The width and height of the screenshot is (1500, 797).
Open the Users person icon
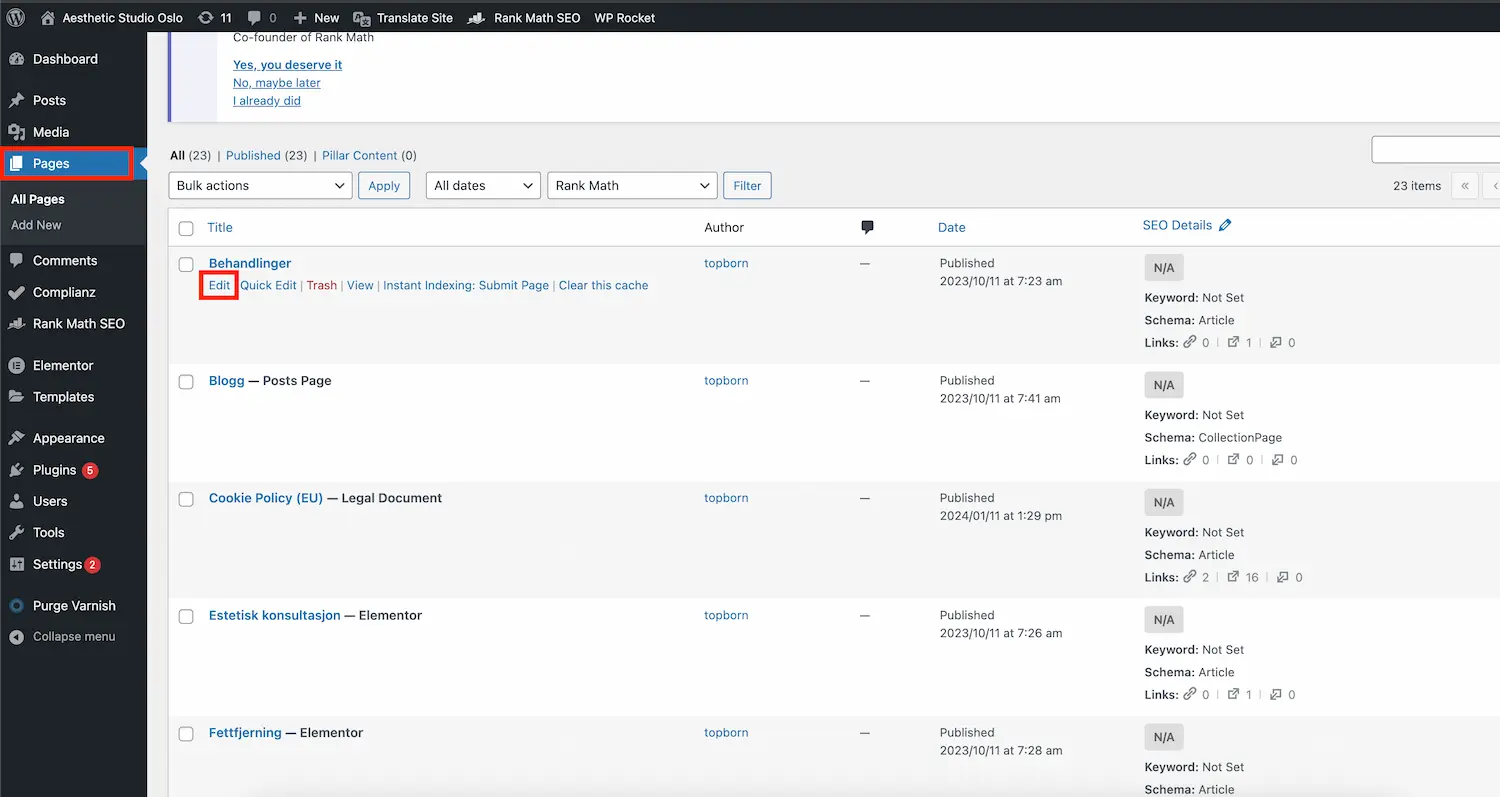pos(16,501)
